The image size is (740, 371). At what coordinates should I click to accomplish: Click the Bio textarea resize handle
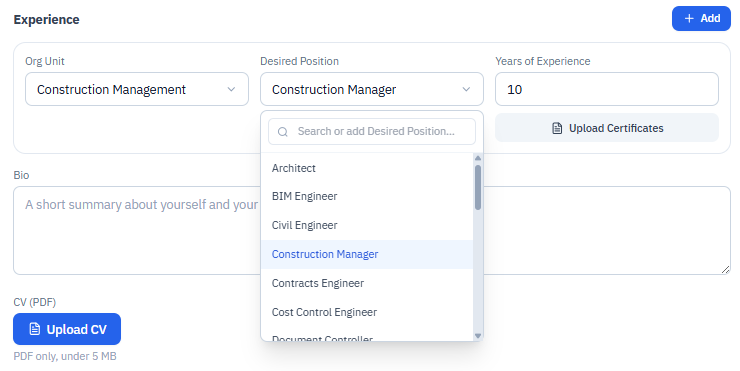pyautogui.click(x=725, y=270)
